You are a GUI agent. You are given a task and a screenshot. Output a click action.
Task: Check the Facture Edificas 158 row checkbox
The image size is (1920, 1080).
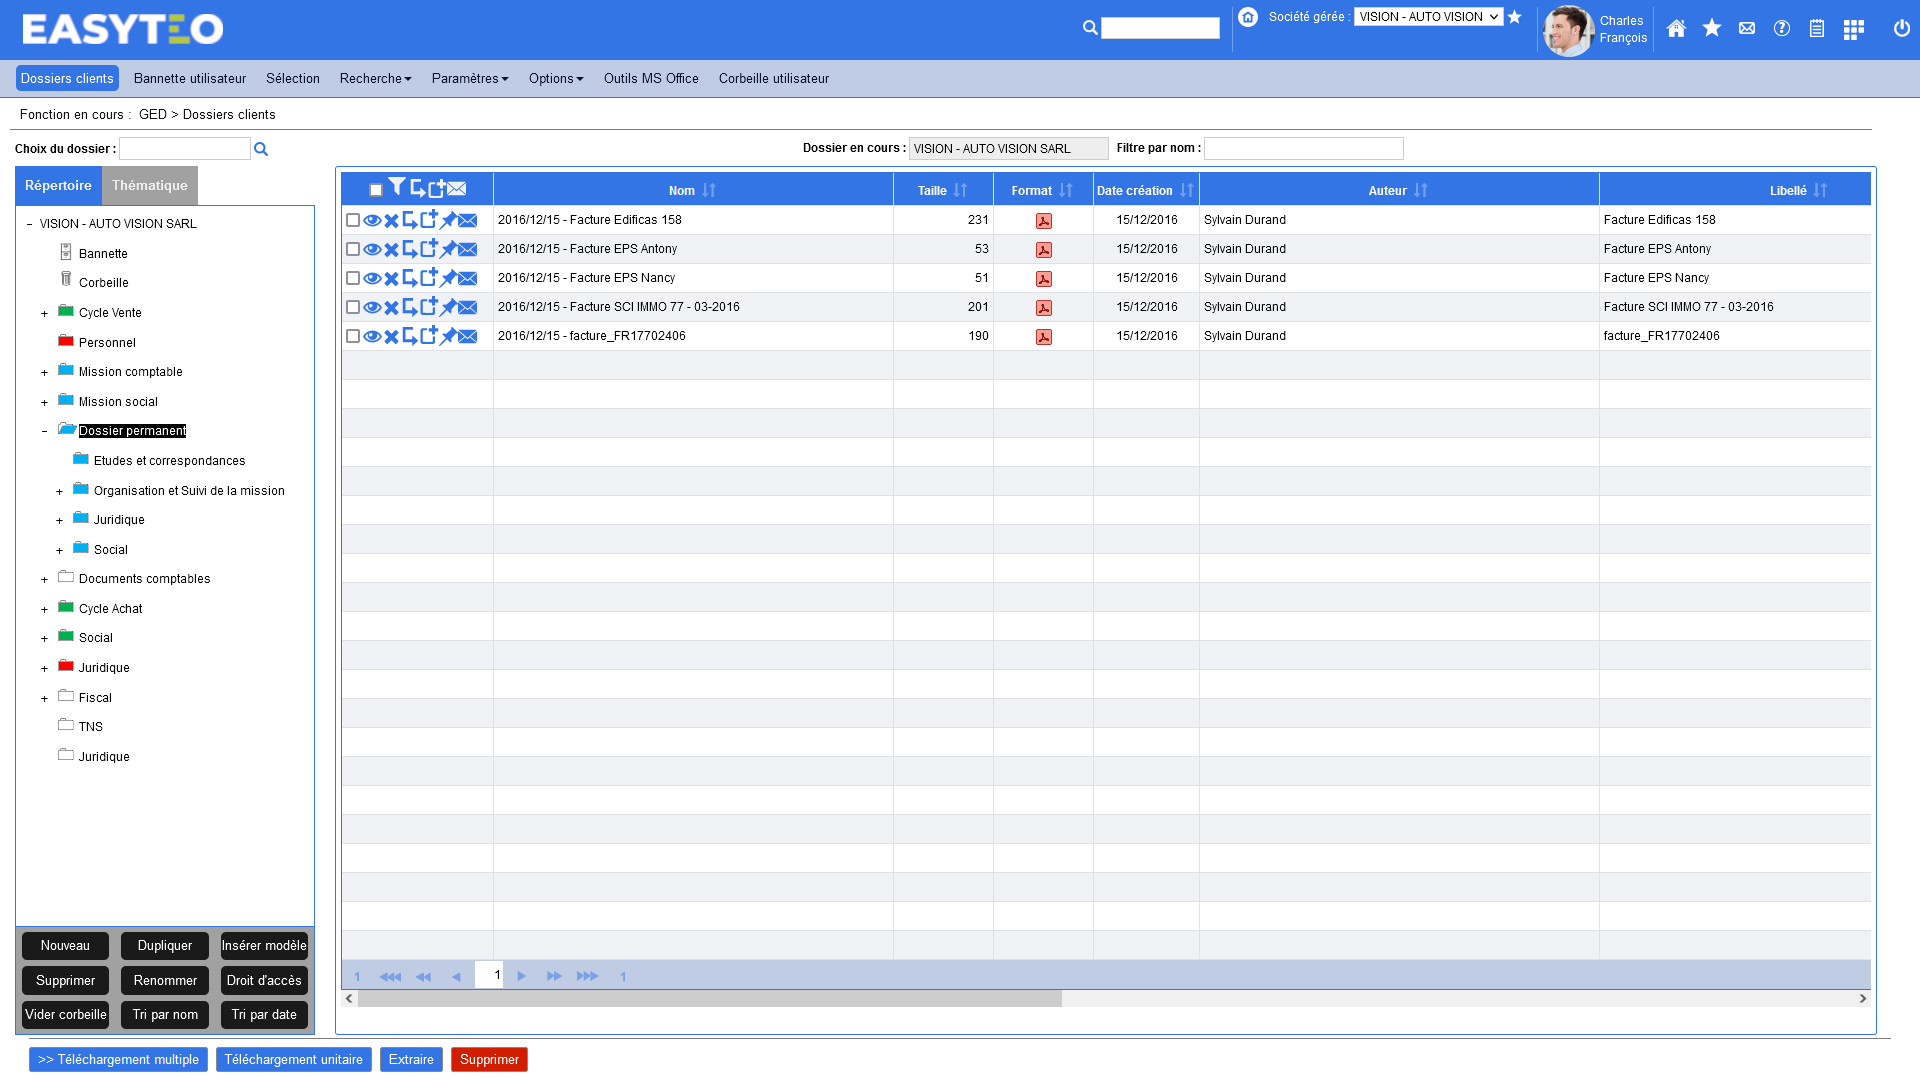[x=353, y=220]
